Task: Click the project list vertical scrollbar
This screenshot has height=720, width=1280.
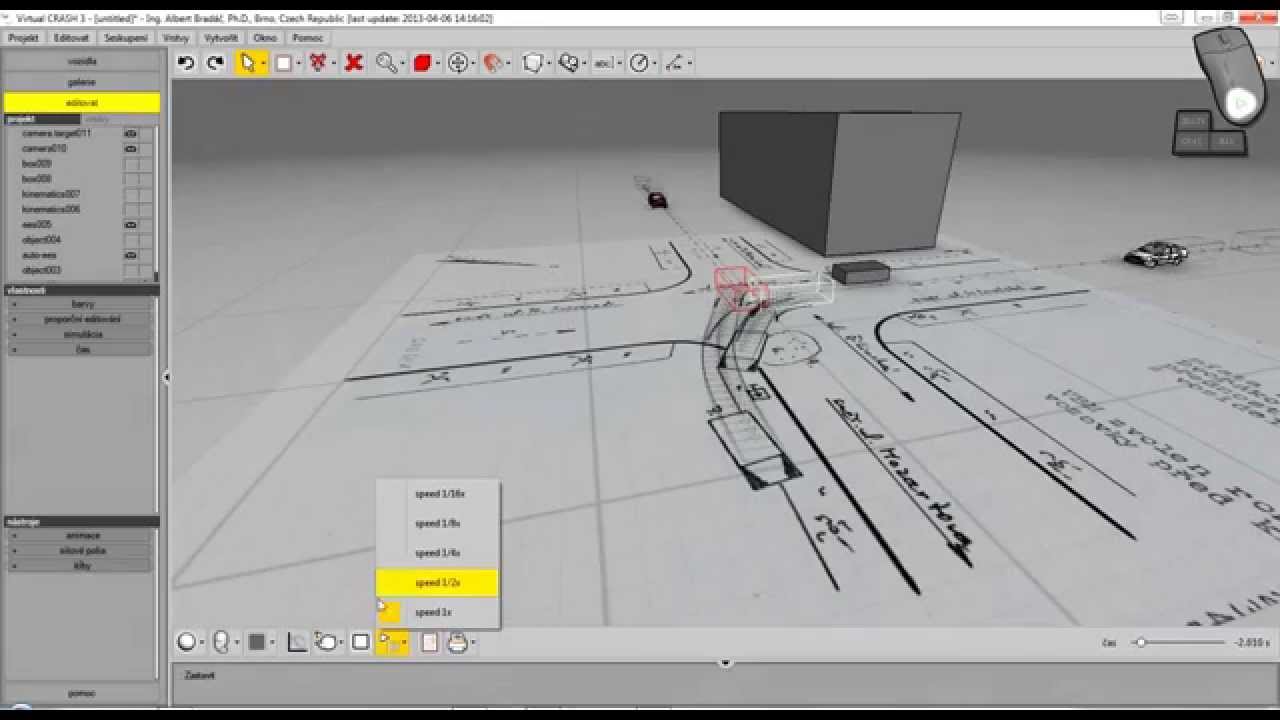Action: 156,203
